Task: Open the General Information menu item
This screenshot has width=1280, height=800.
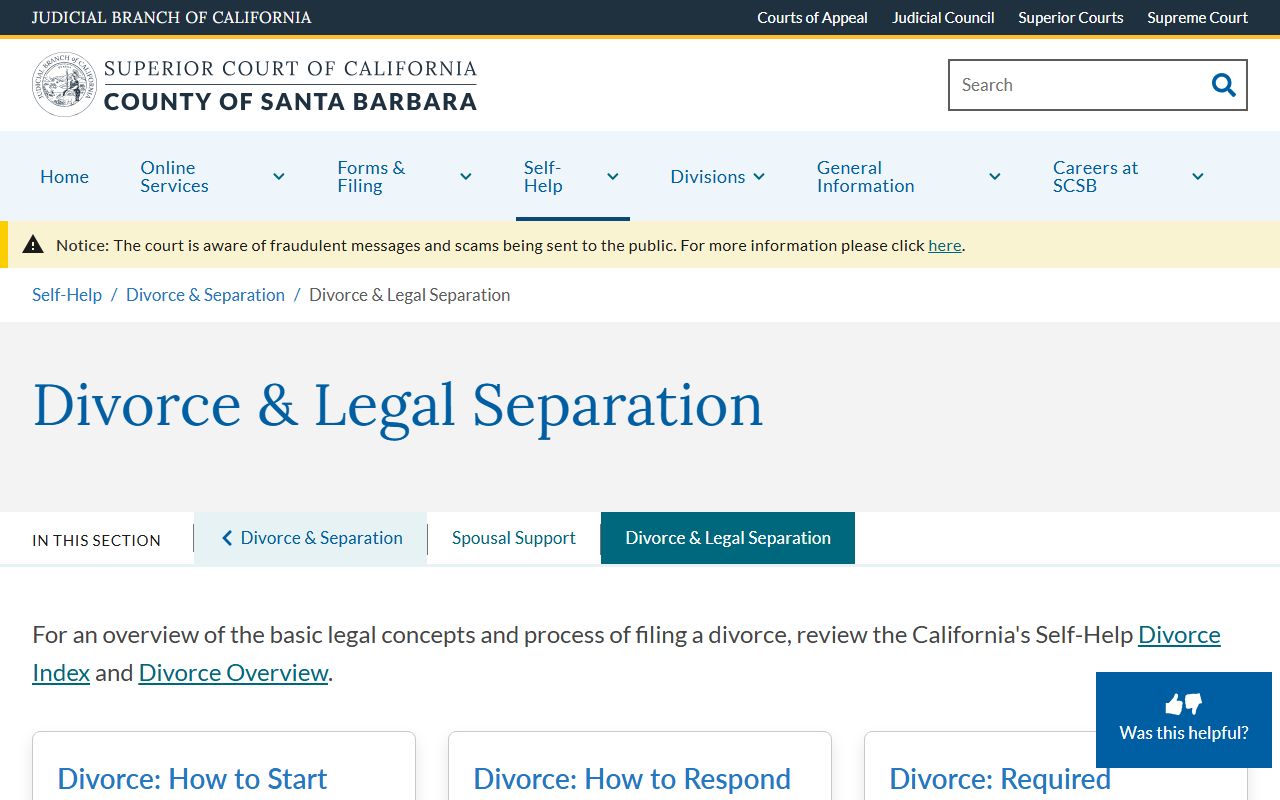Action: click(866, 177)
